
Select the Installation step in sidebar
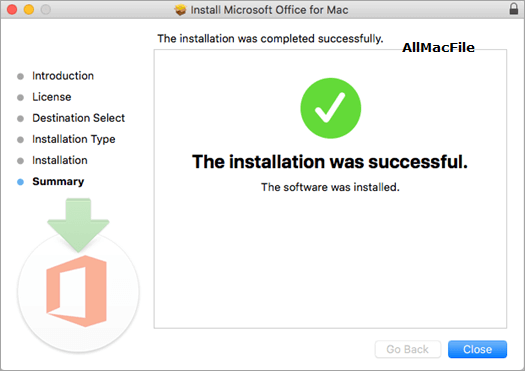tap(60, 160)
